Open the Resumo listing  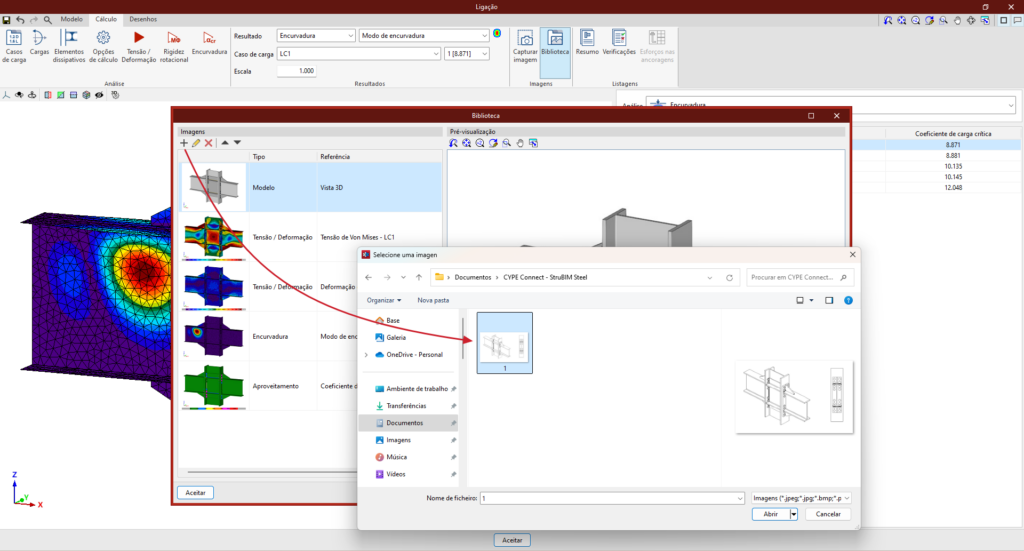pos(587,43)
